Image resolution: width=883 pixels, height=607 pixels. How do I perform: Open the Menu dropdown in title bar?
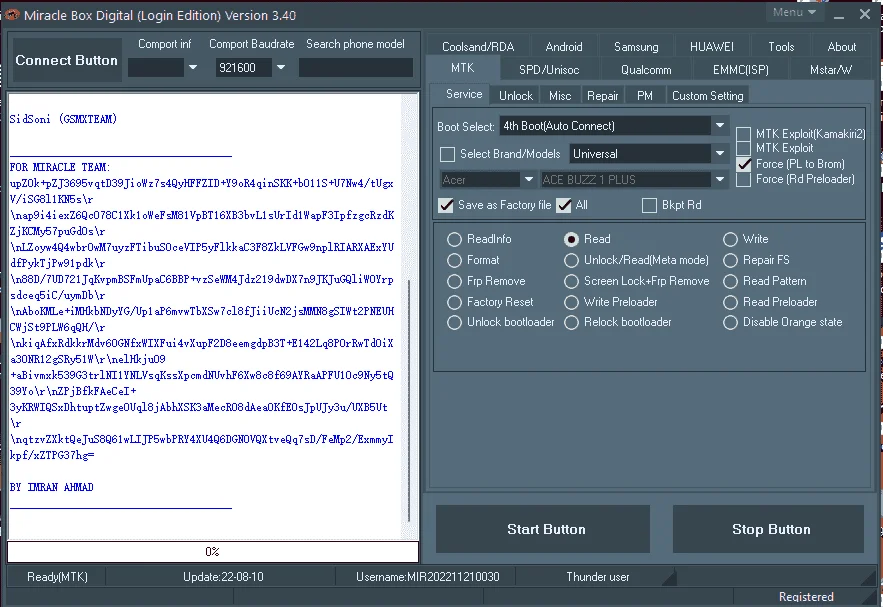tap(794, 12)
